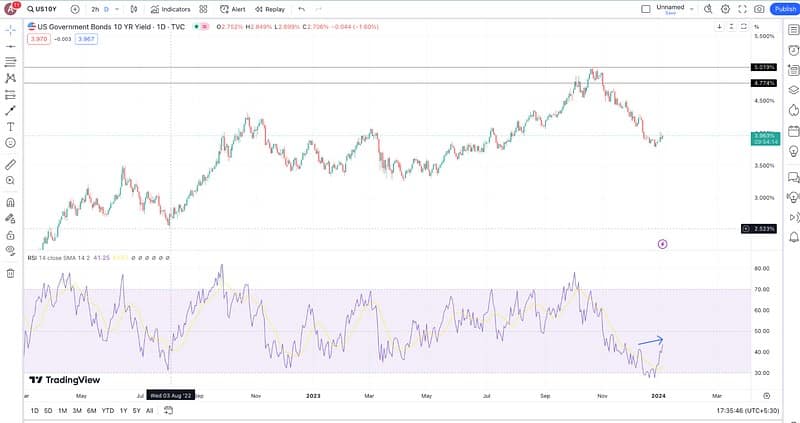Toggle magnet mode in left toolbar
Image resolution: width=800 pixels, height=423 pixels.
(10, 201)
